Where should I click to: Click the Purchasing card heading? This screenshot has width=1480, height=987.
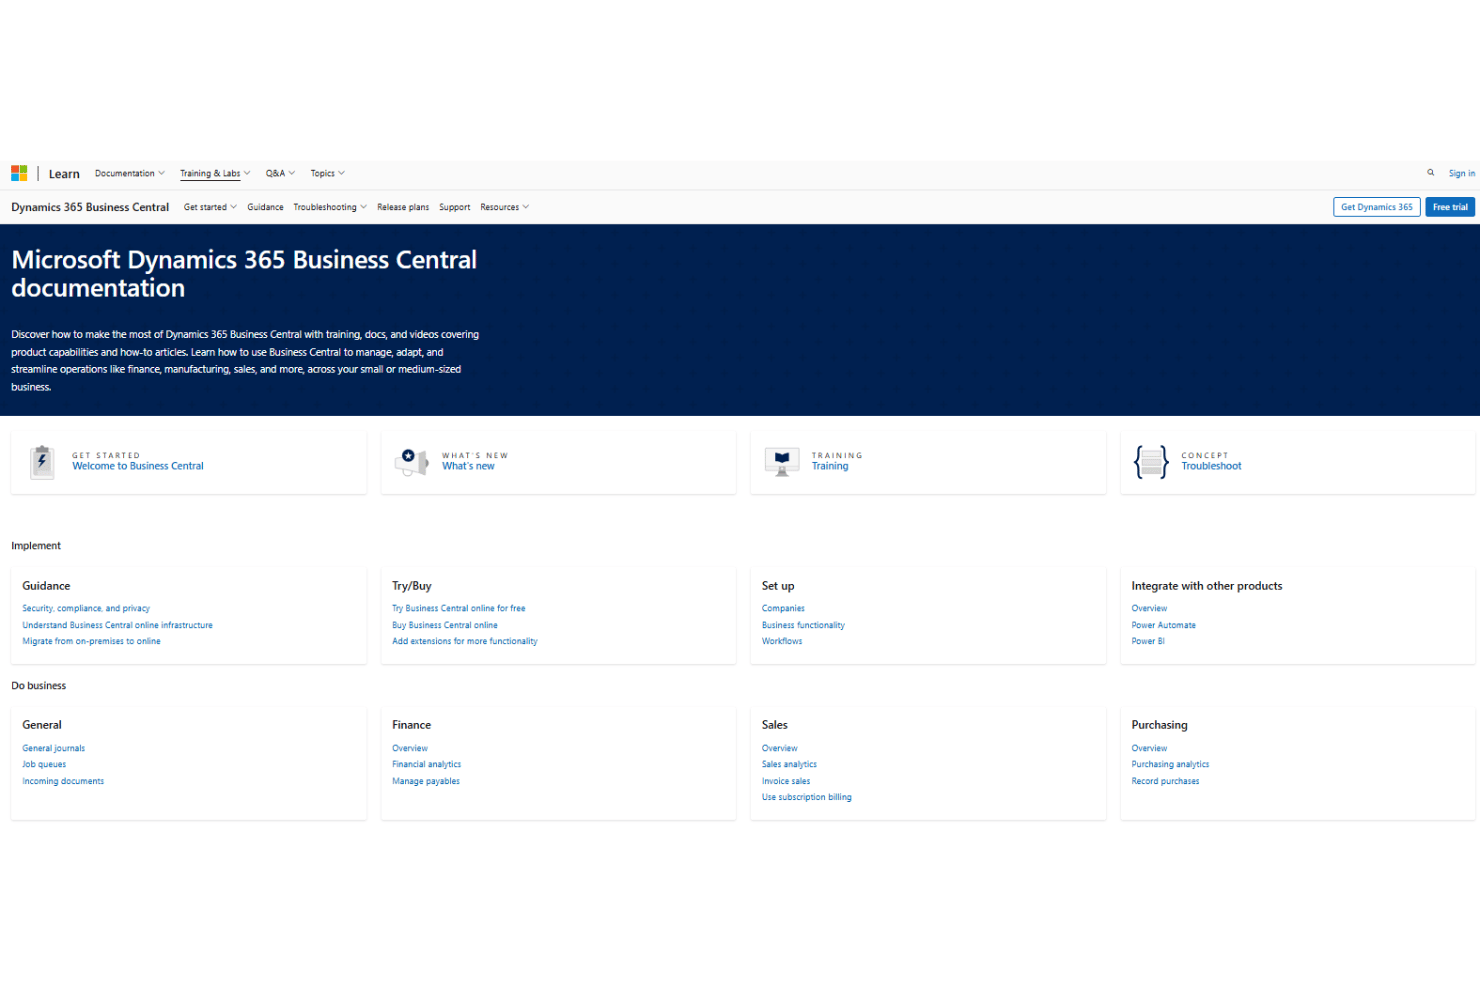1159,725
